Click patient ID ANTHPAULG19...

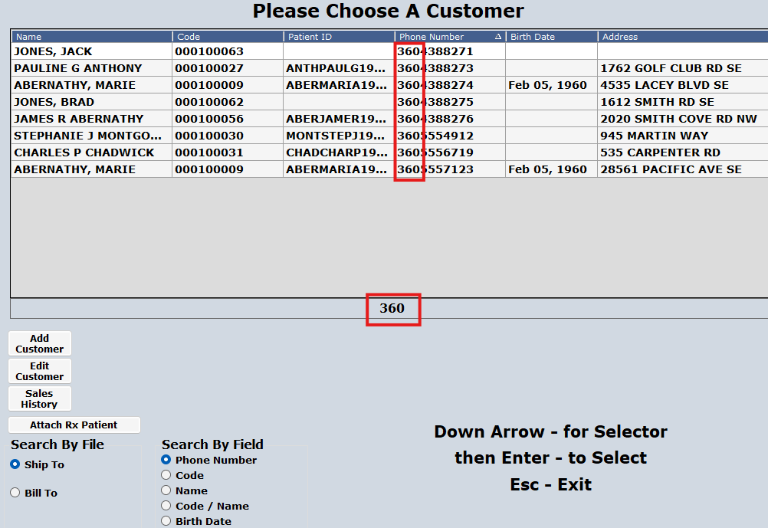(x=336, y=68)
